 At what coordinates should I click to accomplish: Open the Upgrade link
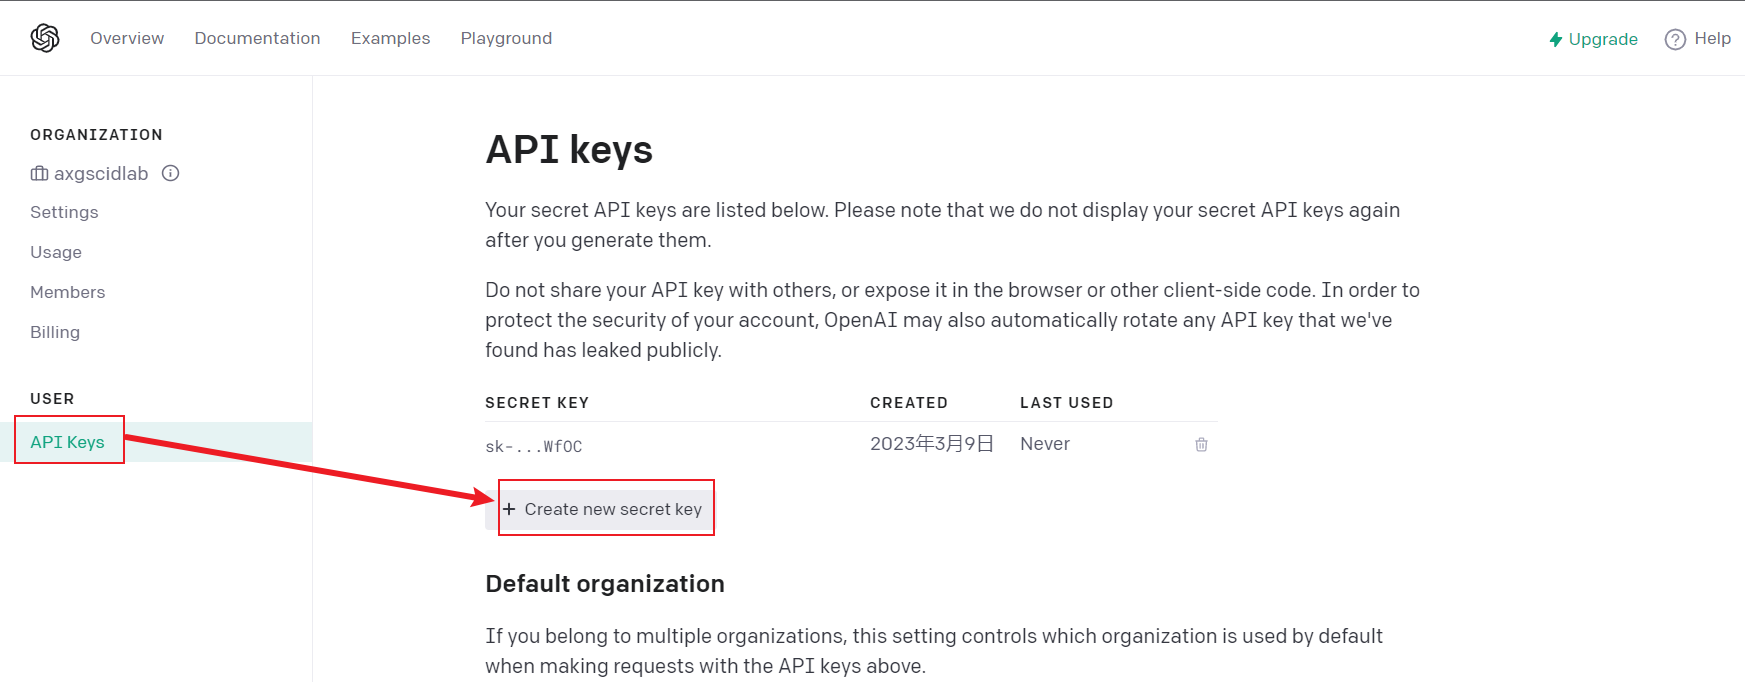1602,39
